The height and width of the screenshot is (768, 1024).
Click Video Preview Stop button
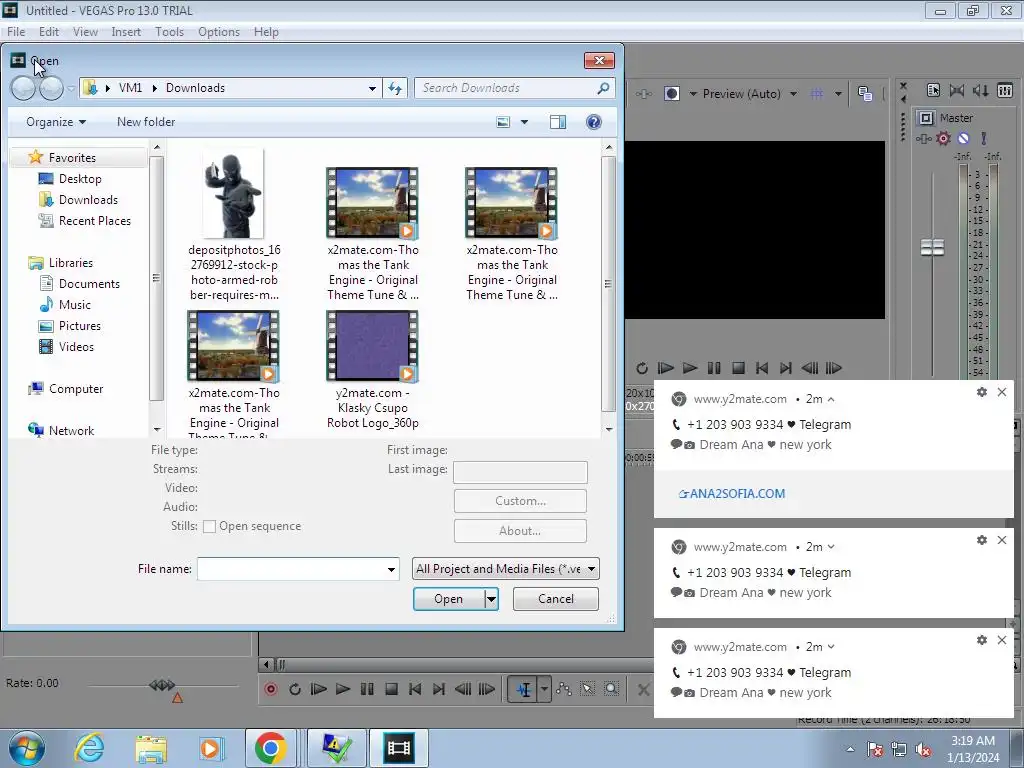738,368
